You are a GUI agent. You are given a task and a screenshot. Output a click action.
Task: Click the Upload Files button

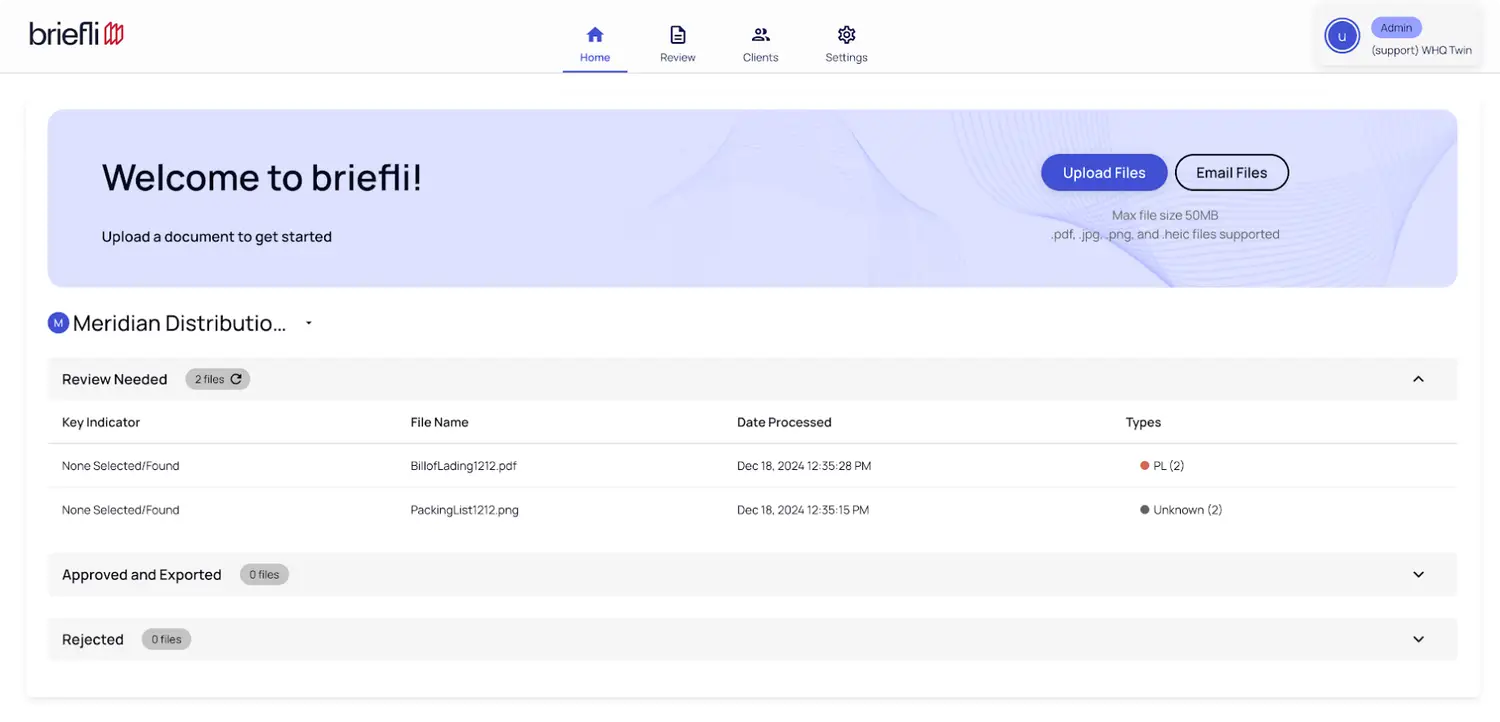pos(1104,173)
